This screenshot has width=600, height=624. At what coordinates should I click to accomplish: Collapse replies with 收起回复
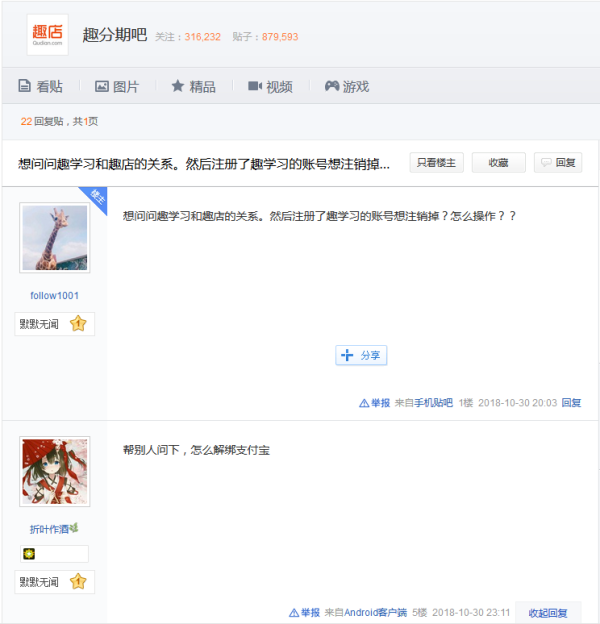[x=548, y=613]
